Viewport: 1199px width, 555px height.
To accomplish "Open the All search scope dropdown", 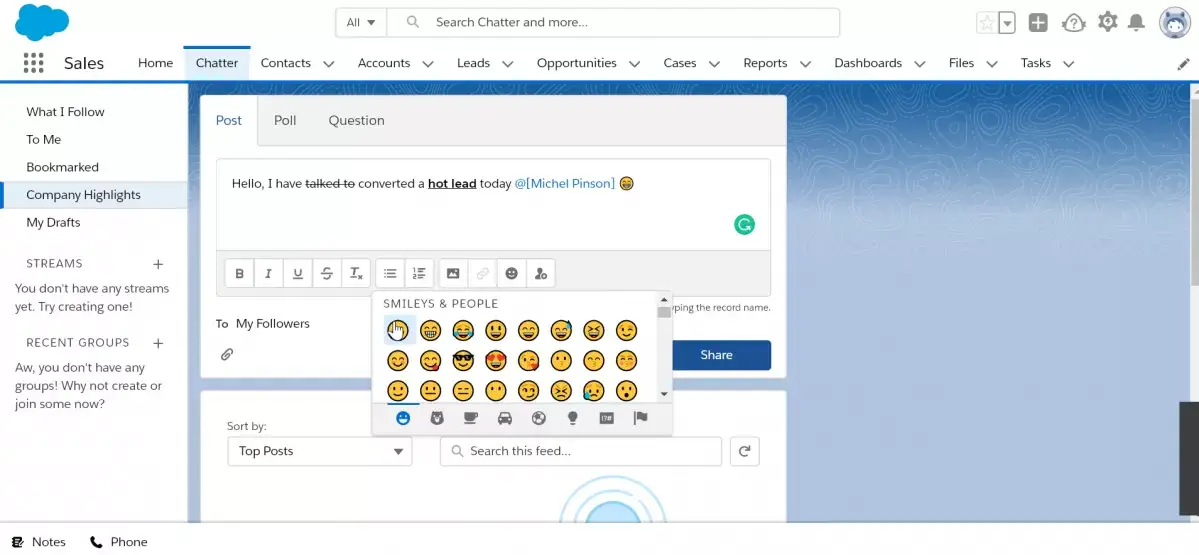I will point(361,23).
